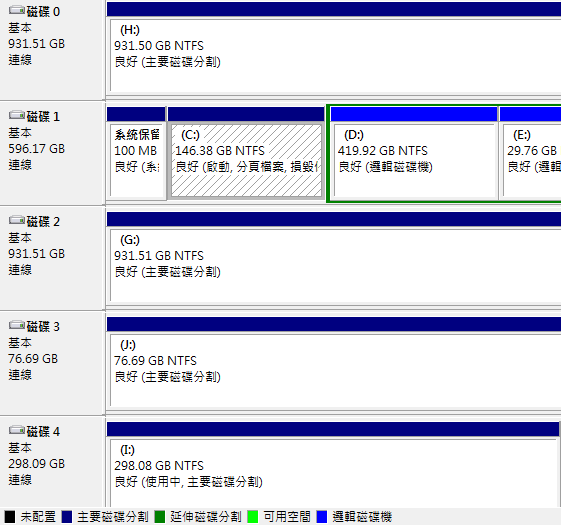Select the 系統保留 100 MB partition
Viewport: 561px width, 525px height.
[x=136, y=160]
